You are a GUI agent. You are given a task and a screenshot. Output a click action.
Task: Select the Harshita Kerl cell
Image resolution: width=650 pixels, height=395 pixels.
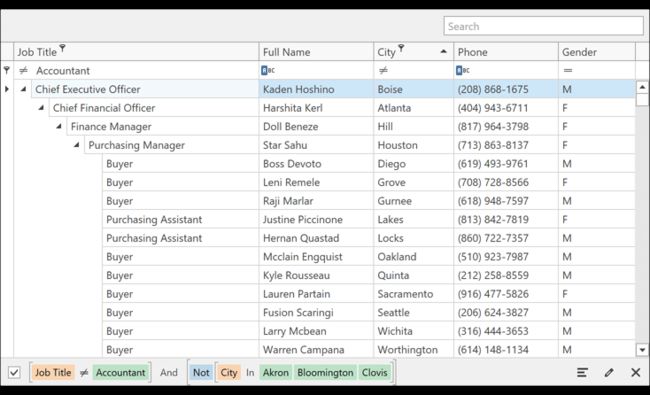point(316,108)
